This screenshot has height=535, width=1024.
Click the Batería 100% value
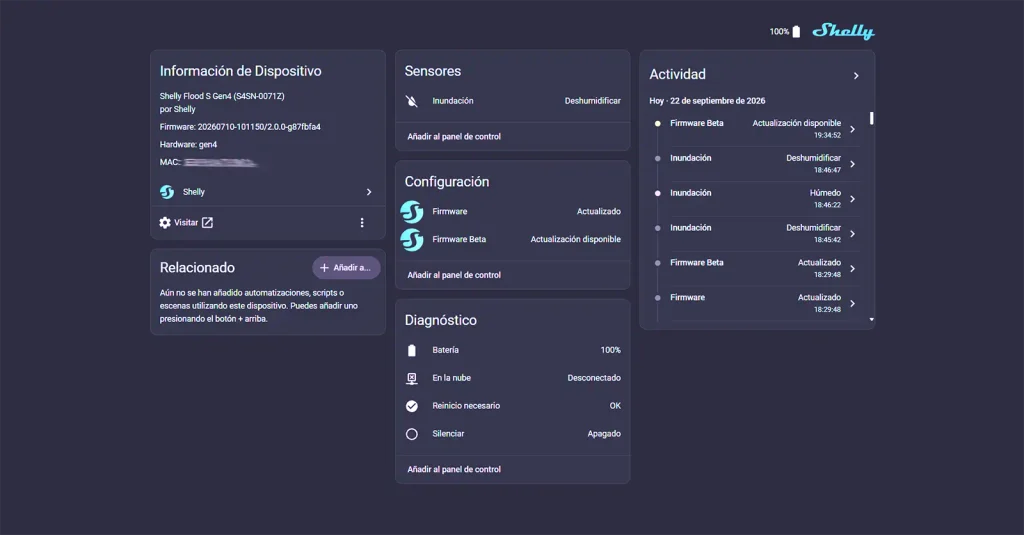click(611, 350)
